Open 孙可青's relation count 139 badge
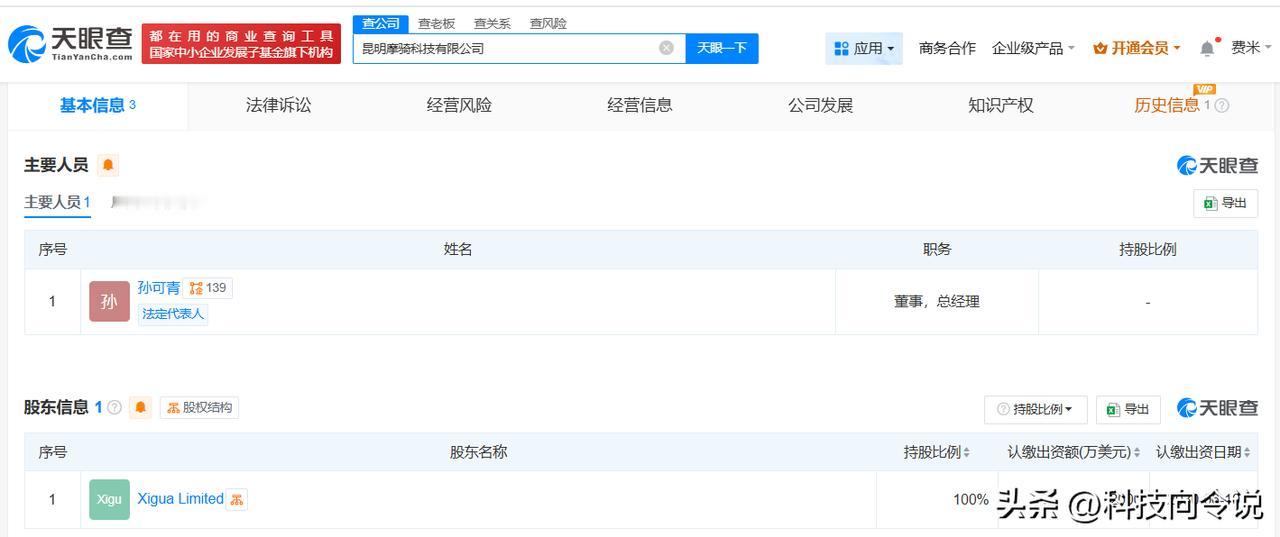The height and width of the screenshot is (537, 1280). 208,288
